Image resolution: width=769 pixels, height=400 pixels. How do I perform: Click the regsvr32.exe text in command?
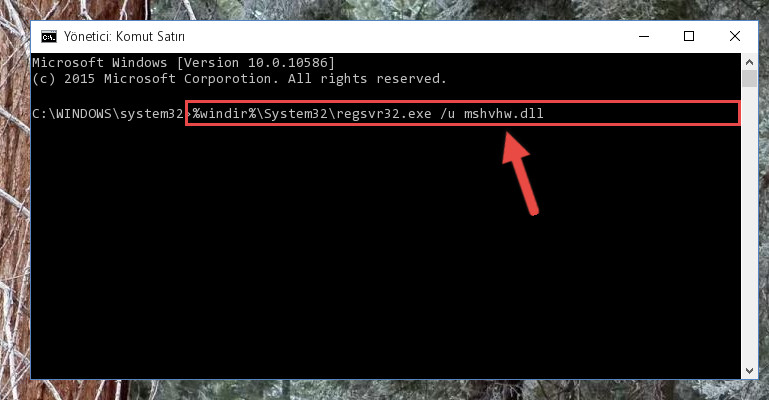384,114
